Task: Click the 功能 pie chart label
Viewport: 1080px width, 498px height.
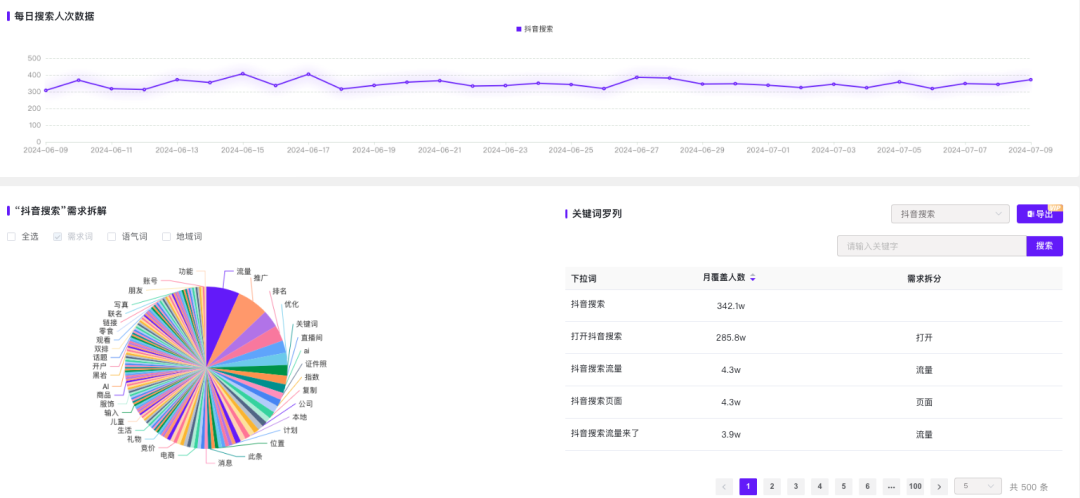Action: (186, 271)
